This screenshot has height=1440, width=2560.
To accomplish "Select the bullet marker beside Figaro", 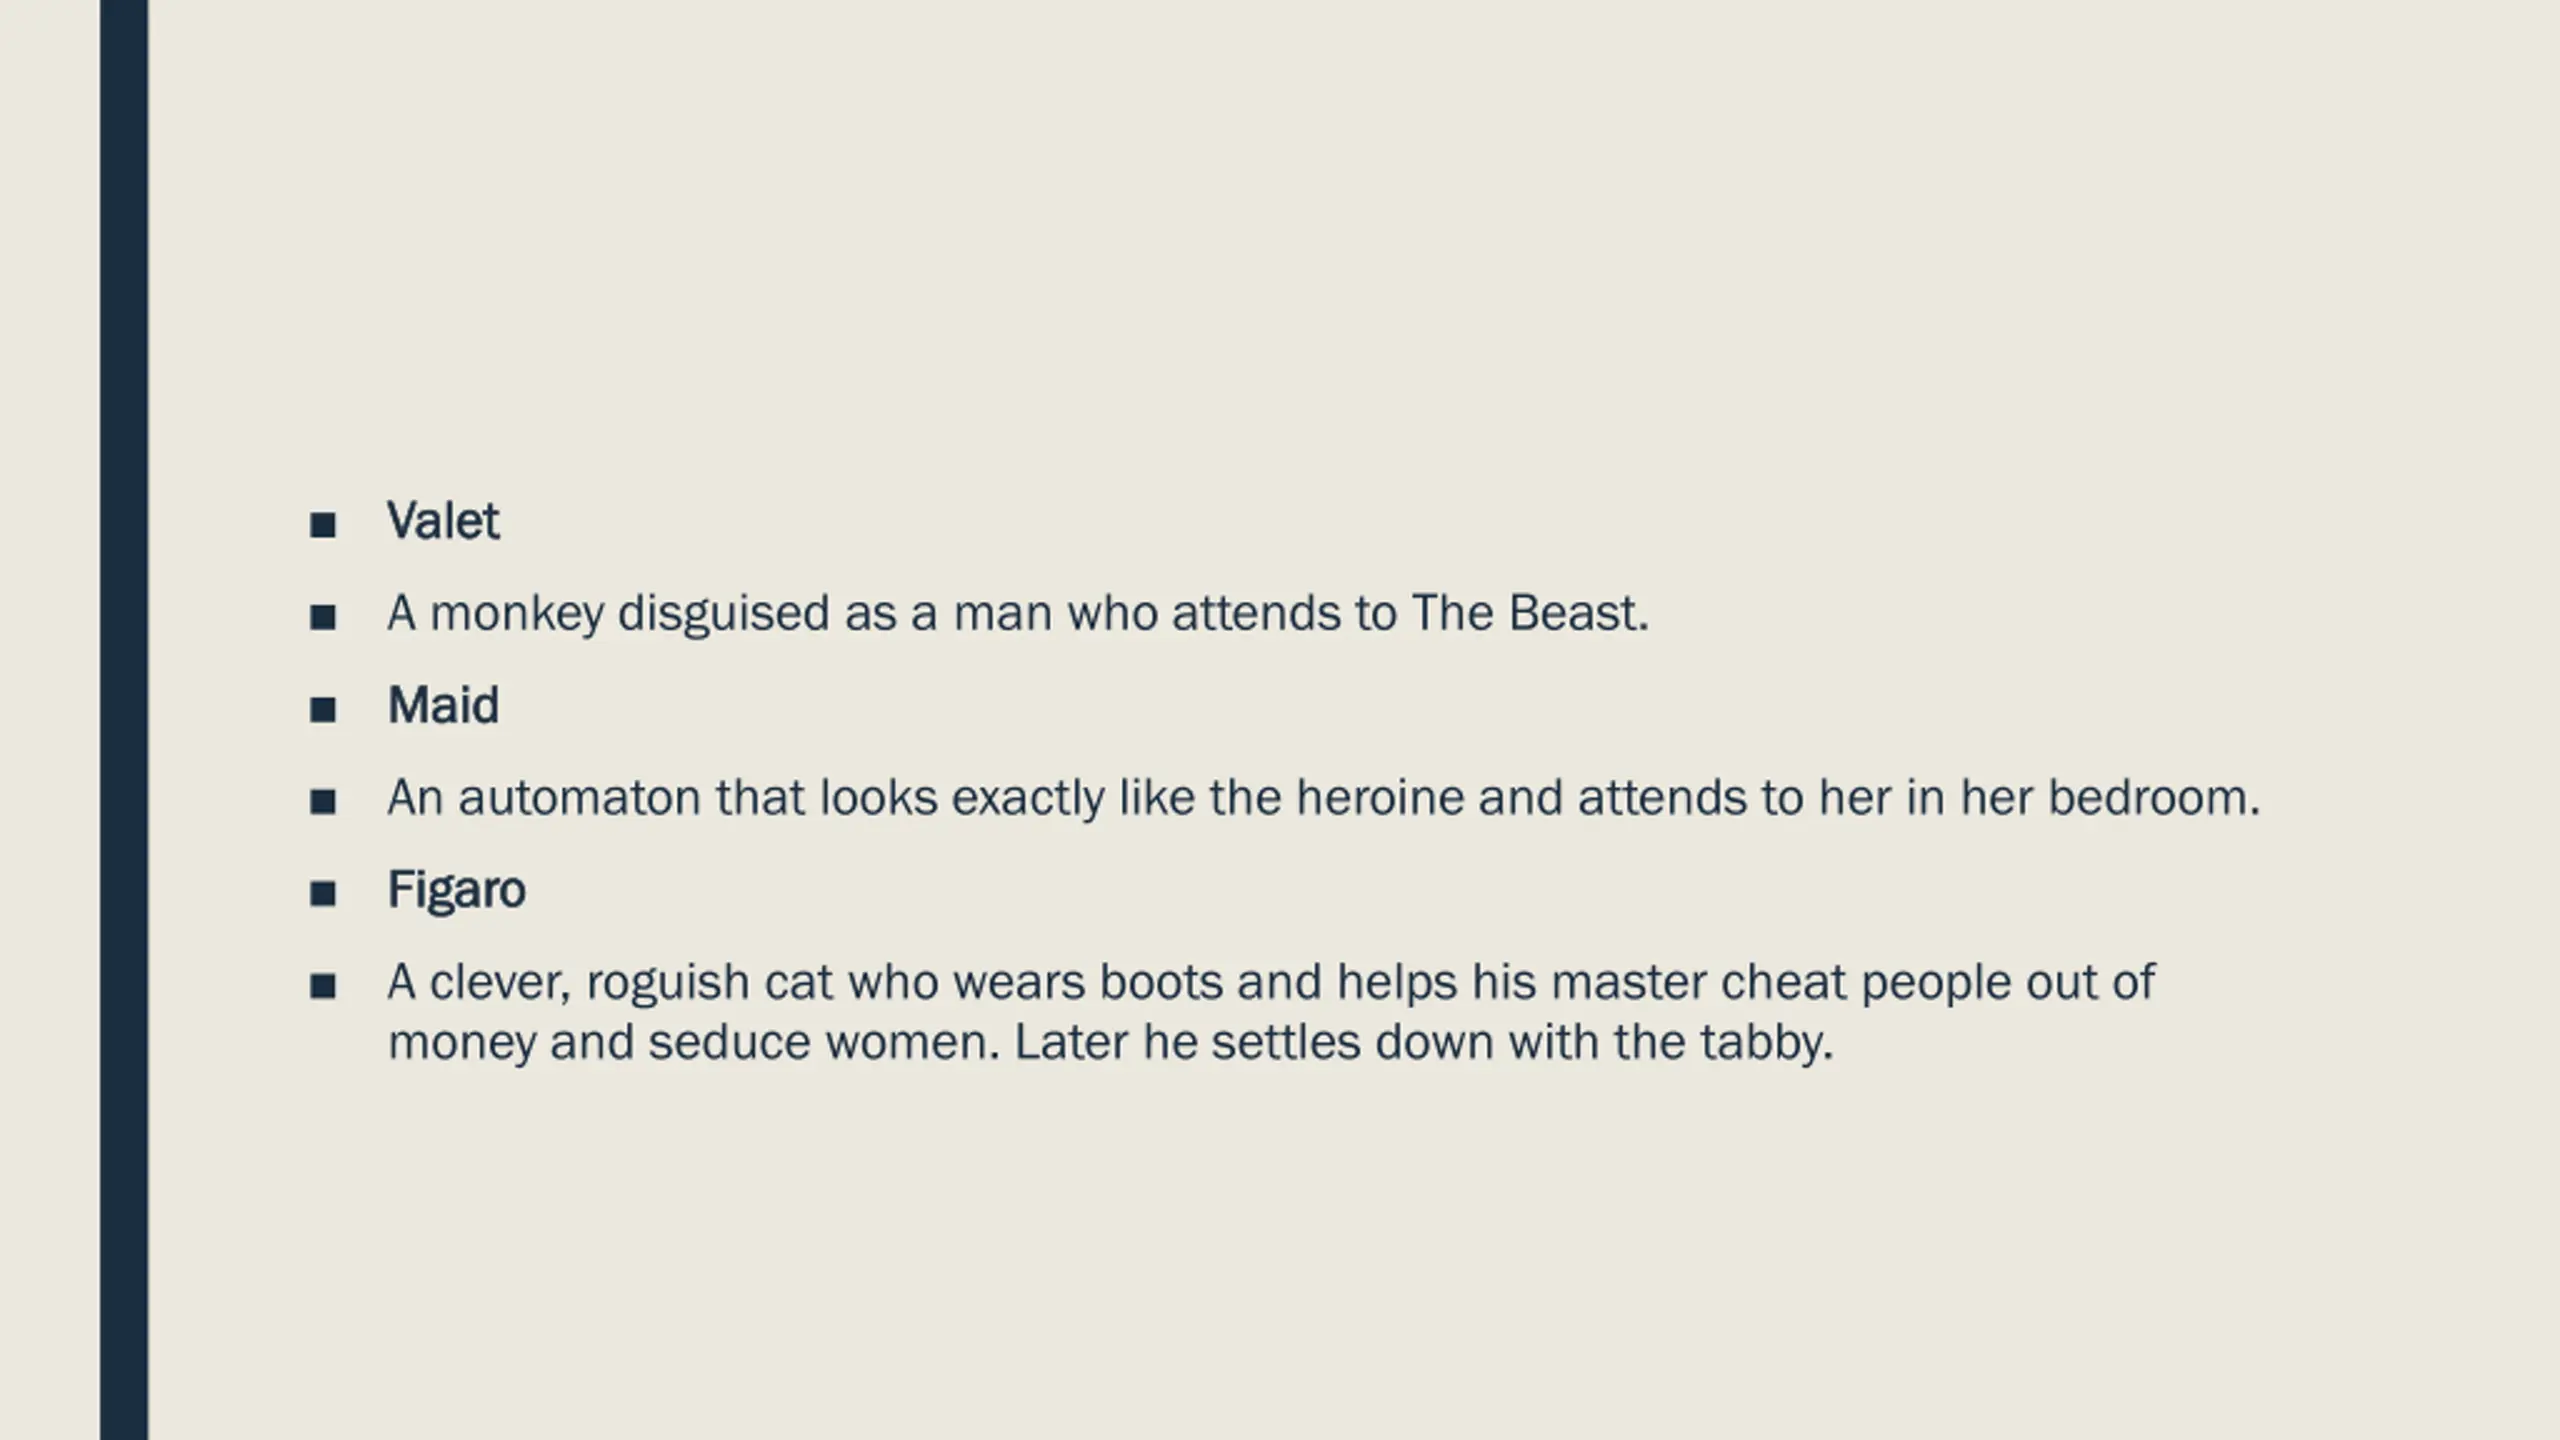I will [x=323, y=894].
